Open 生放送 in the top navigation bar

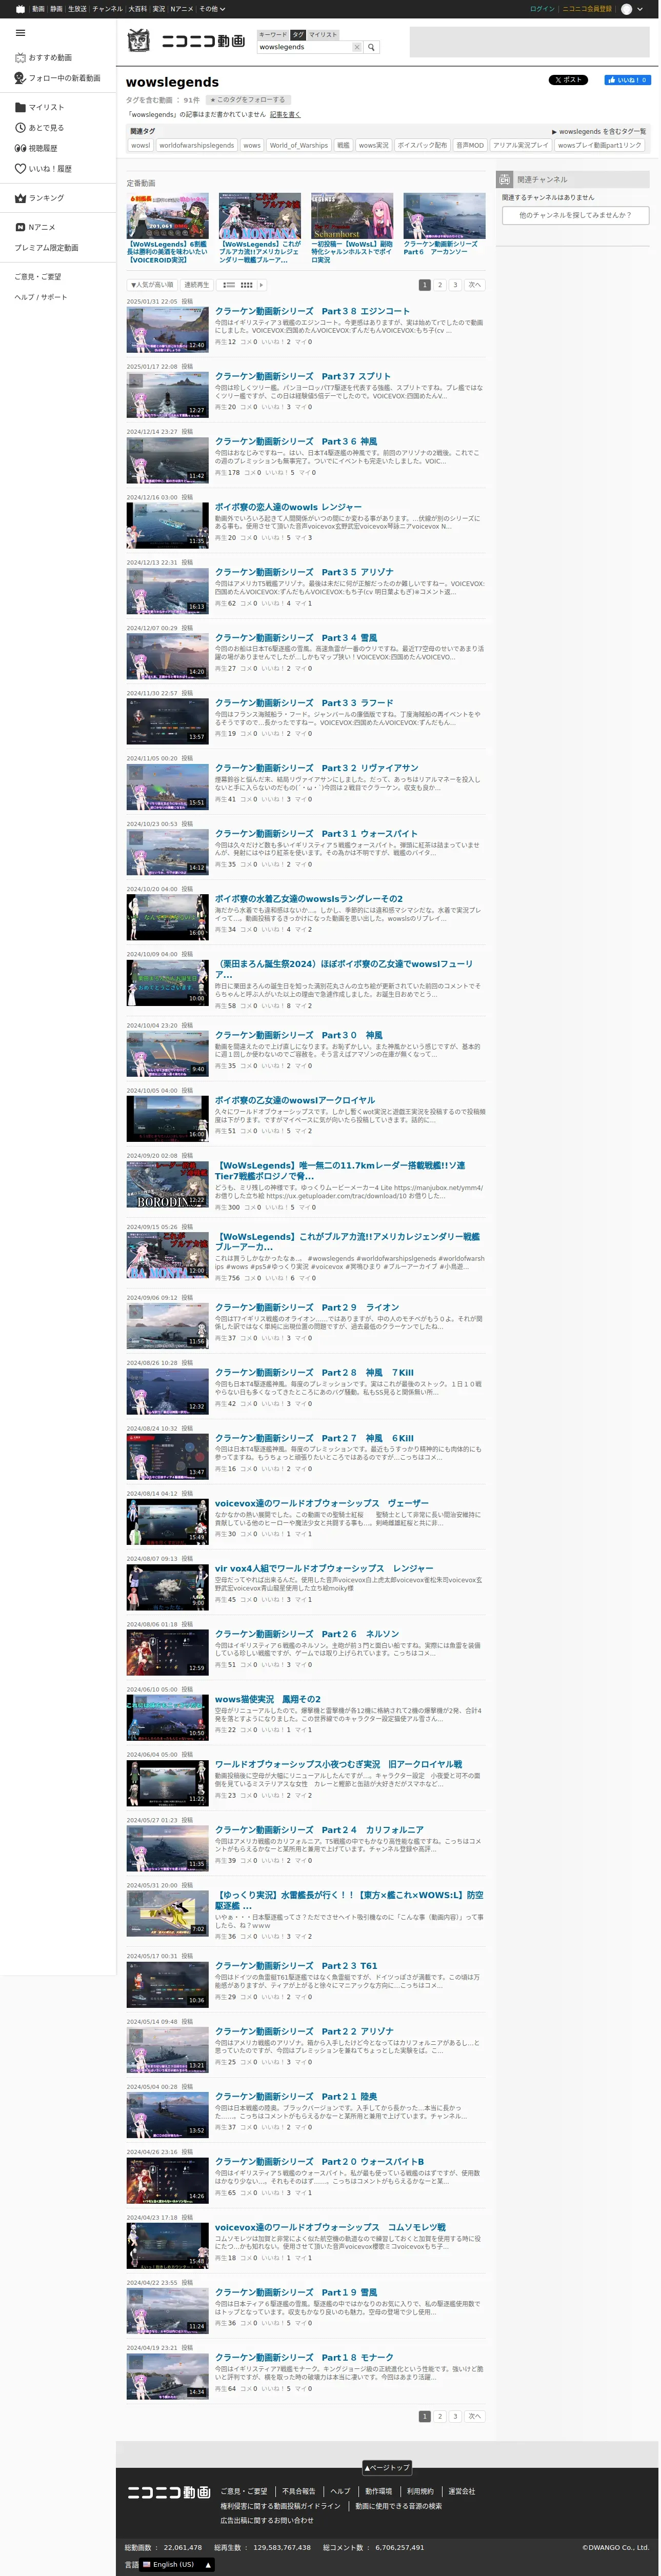[76, 8]
